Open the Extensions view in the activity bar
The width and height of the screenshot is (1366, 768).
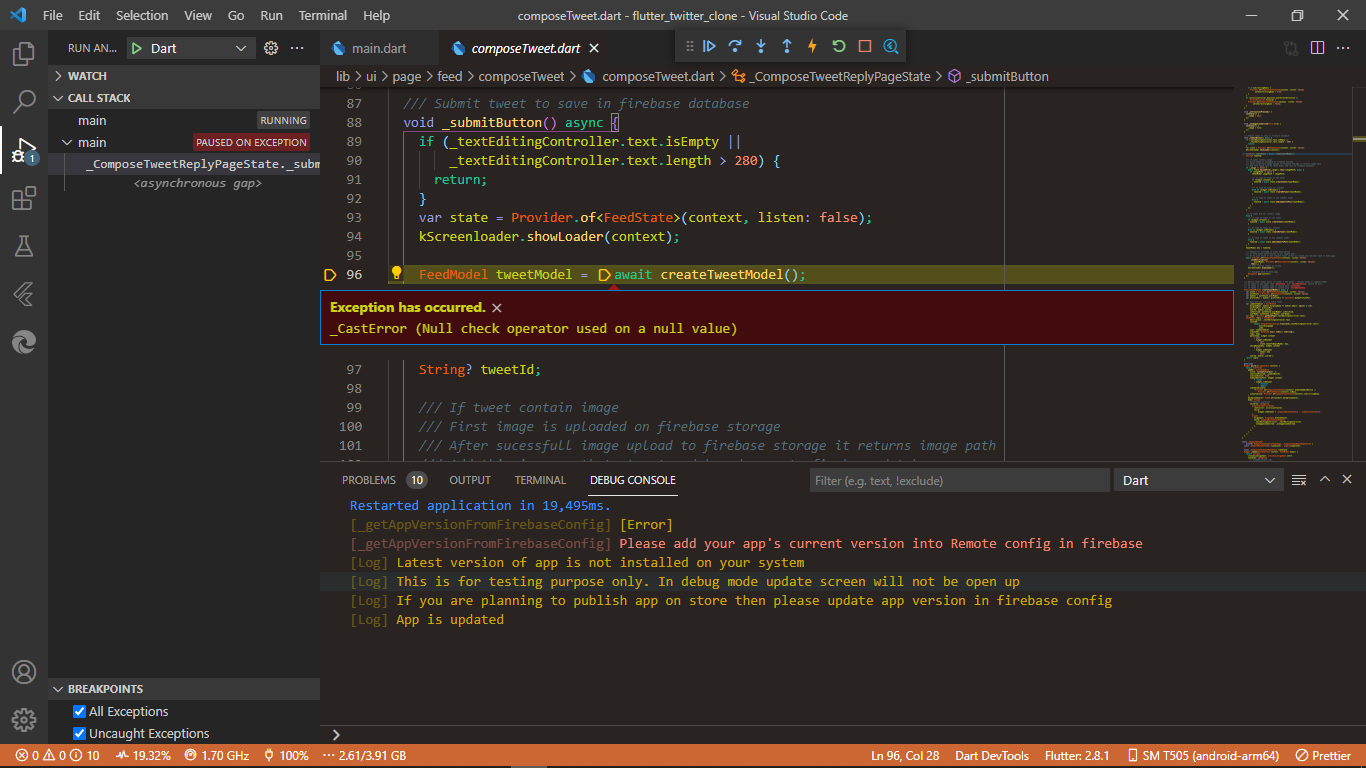click(23, 197)
